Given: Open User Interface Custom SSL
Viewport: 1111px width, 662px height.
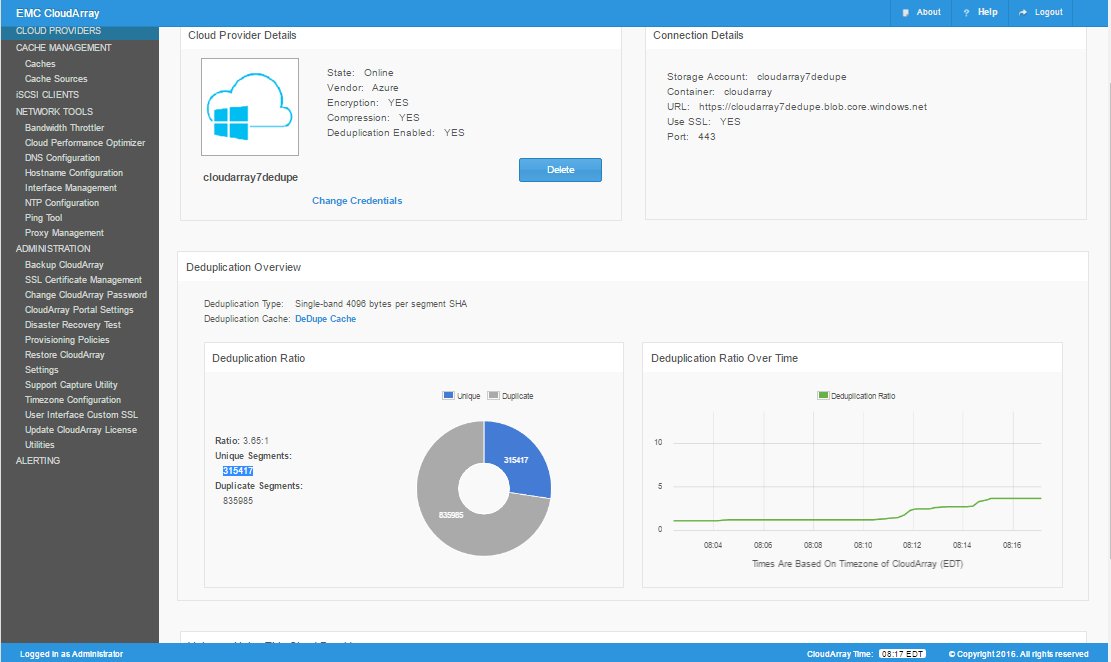Looking at the screenshot, I should [81, 415].
